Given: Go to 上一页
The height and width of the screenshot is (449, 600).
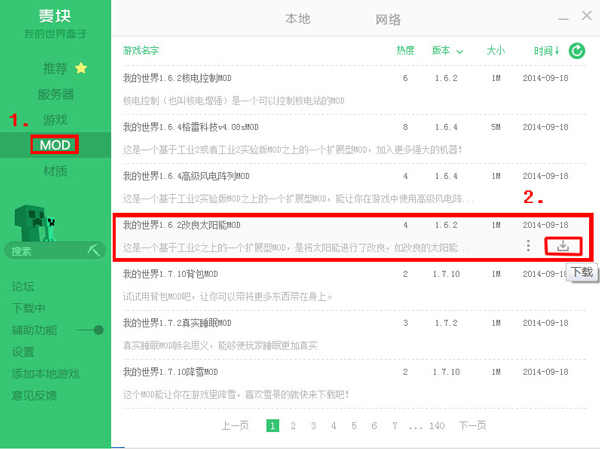Looking at the screenshot, I should (235, 425).
